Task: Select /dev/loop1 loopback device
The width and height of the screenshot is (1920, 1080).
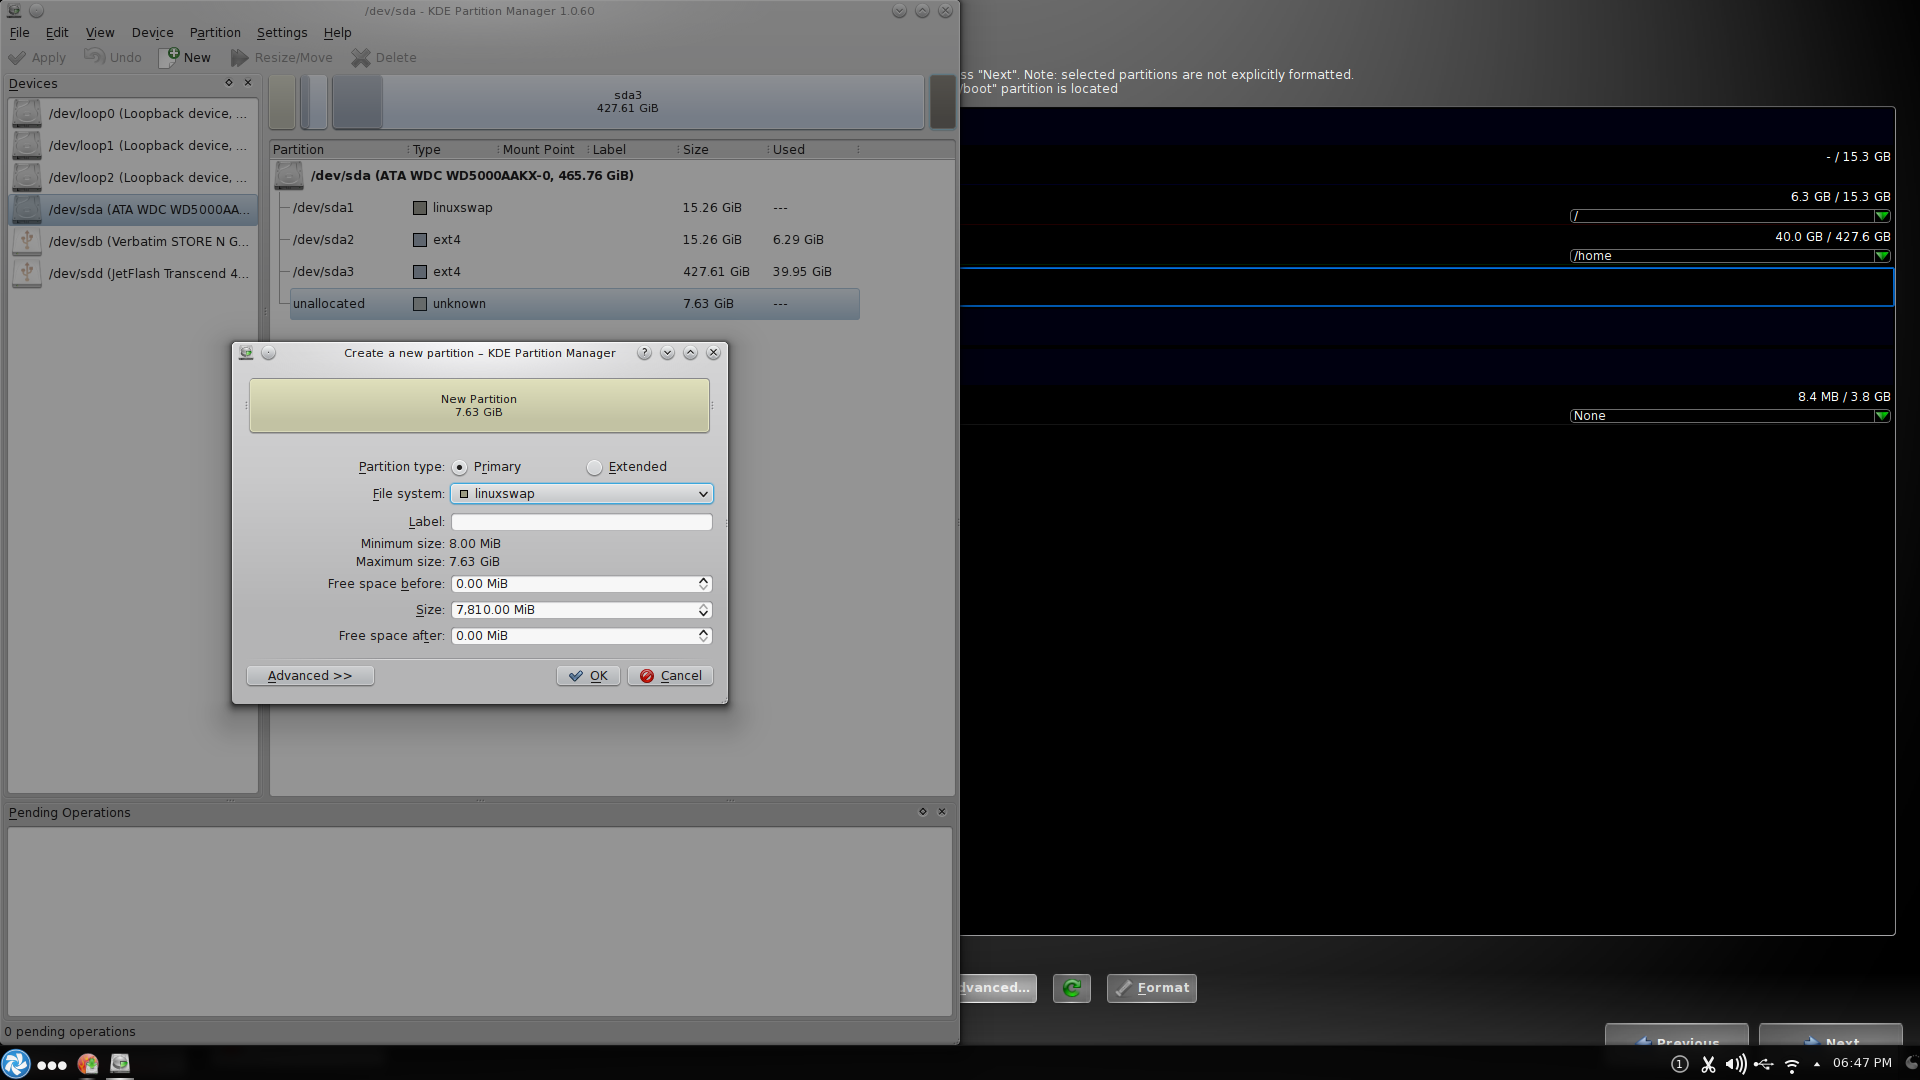Action: pos(132,146)
